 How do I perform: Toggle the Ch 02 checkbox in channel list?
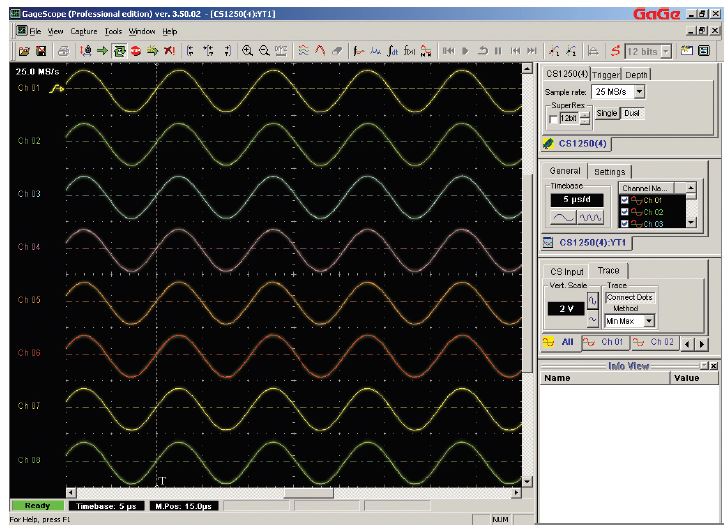click(x=624, y=211)
